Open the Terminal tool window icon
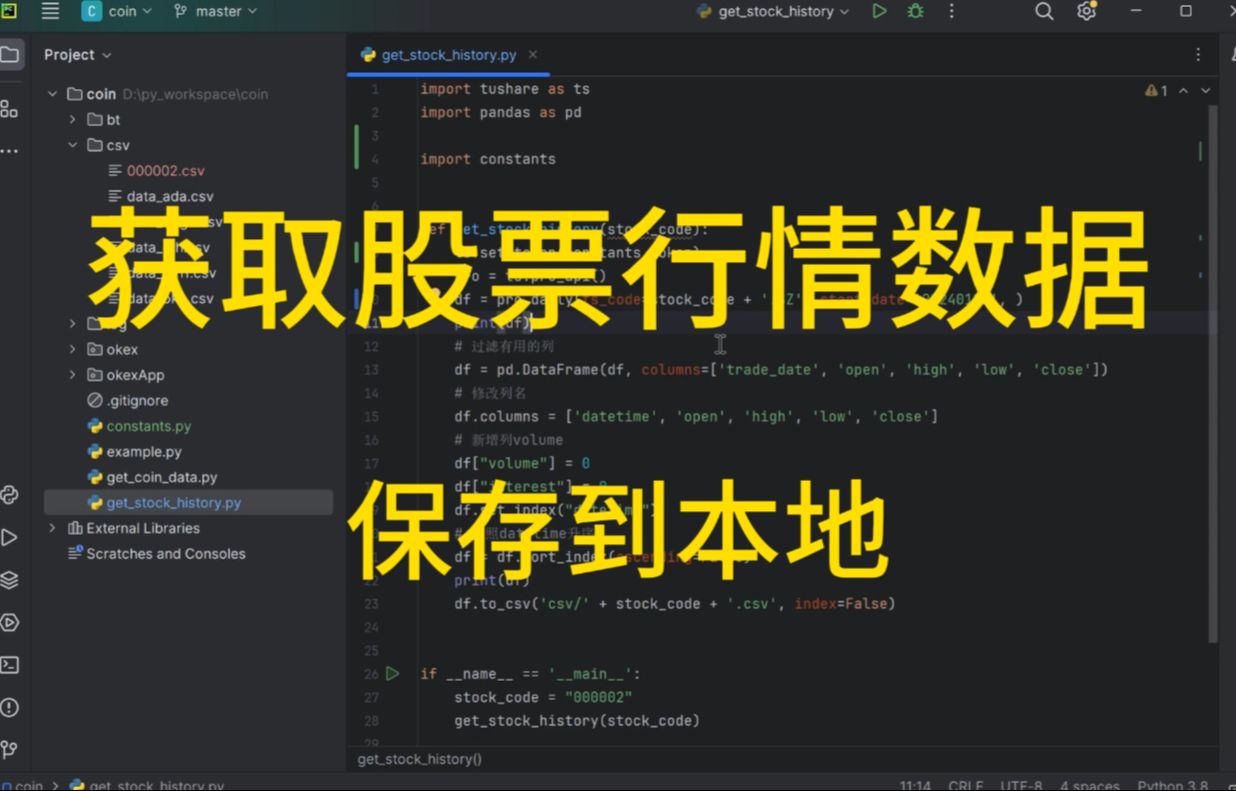The width and height of the screenshot is (1236, 791). click(13, 664)
